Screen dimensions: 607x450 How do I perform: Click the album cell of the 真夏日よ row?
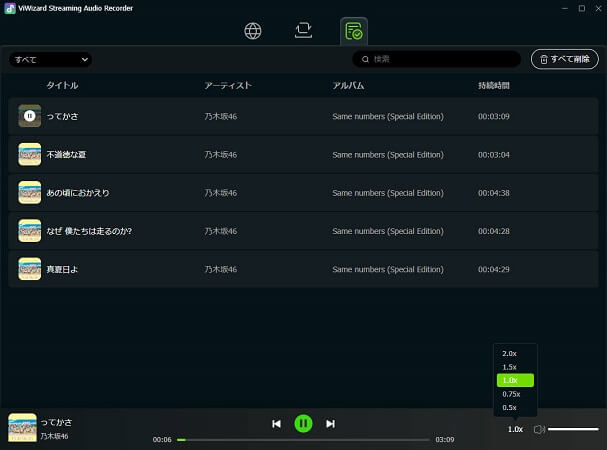tap(388, 270)
